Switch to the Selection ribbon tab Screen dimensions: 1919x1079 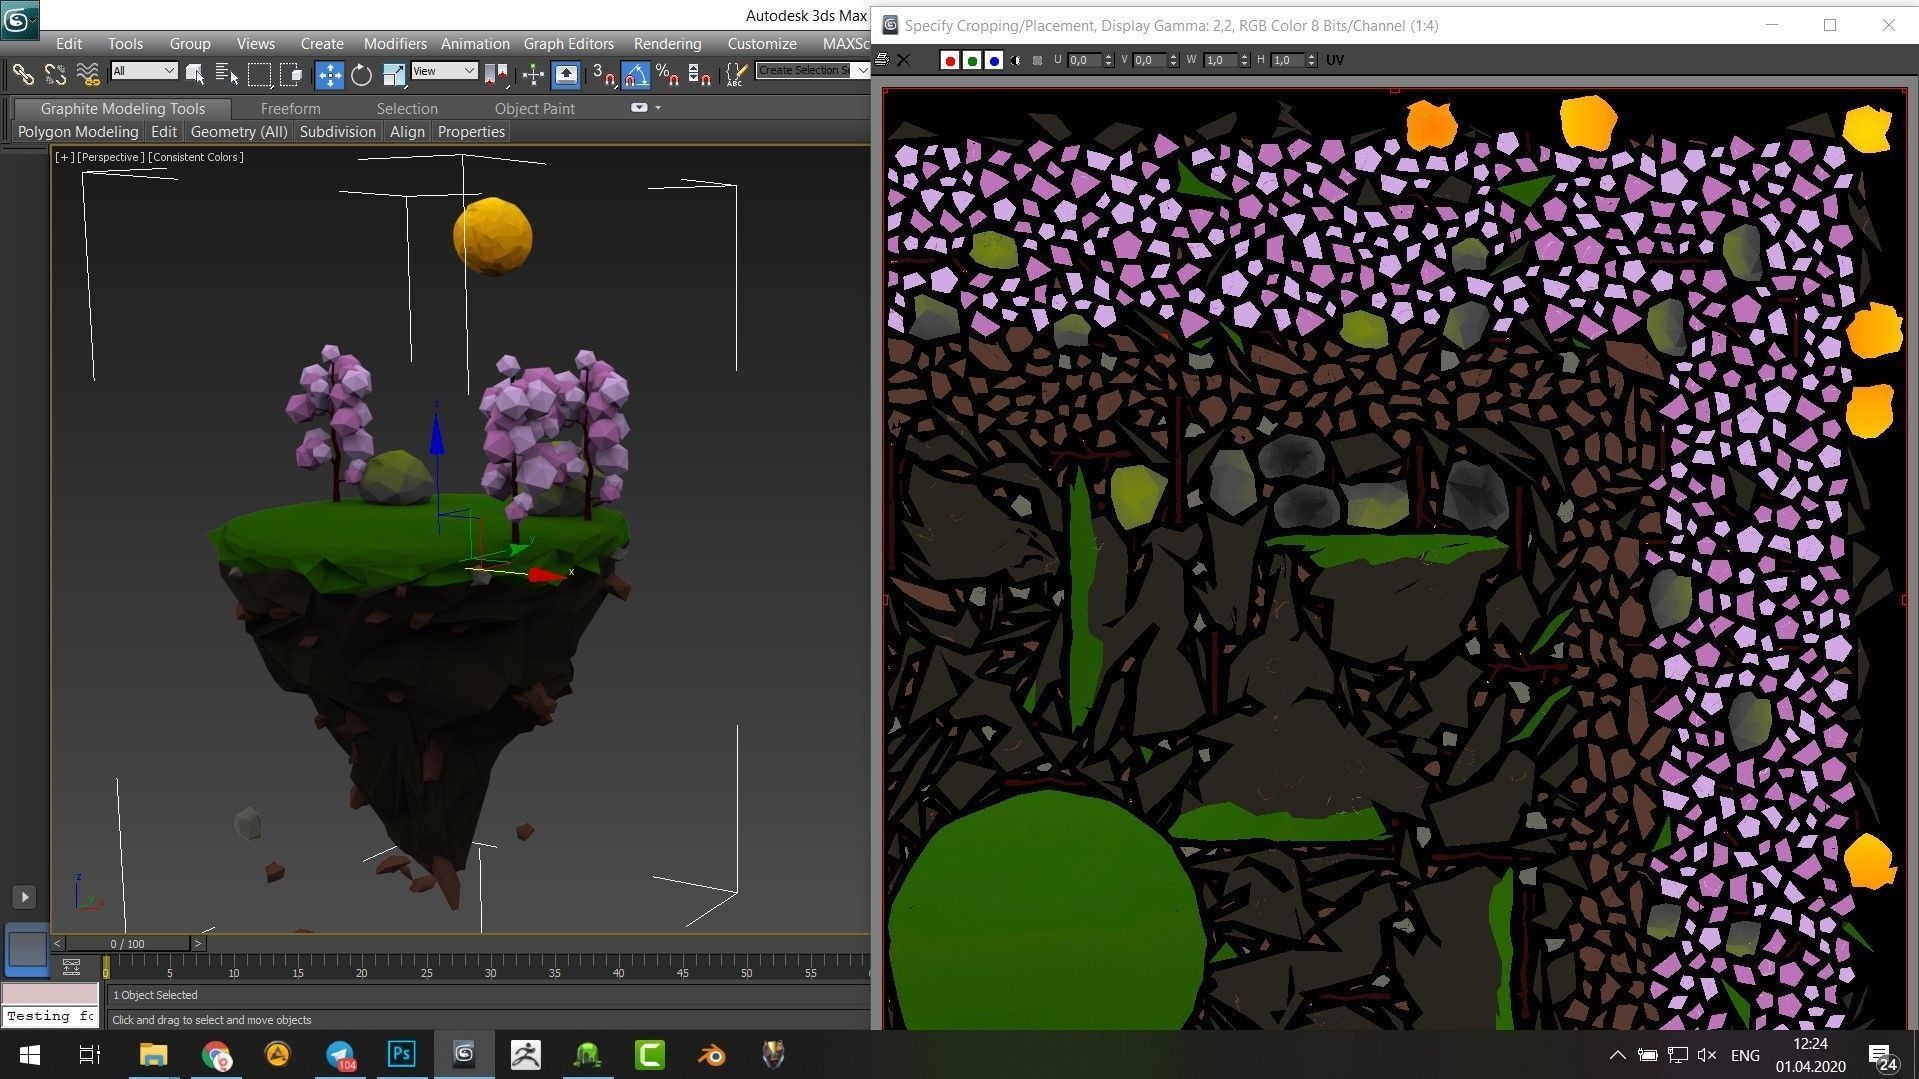tap(407, 108)
